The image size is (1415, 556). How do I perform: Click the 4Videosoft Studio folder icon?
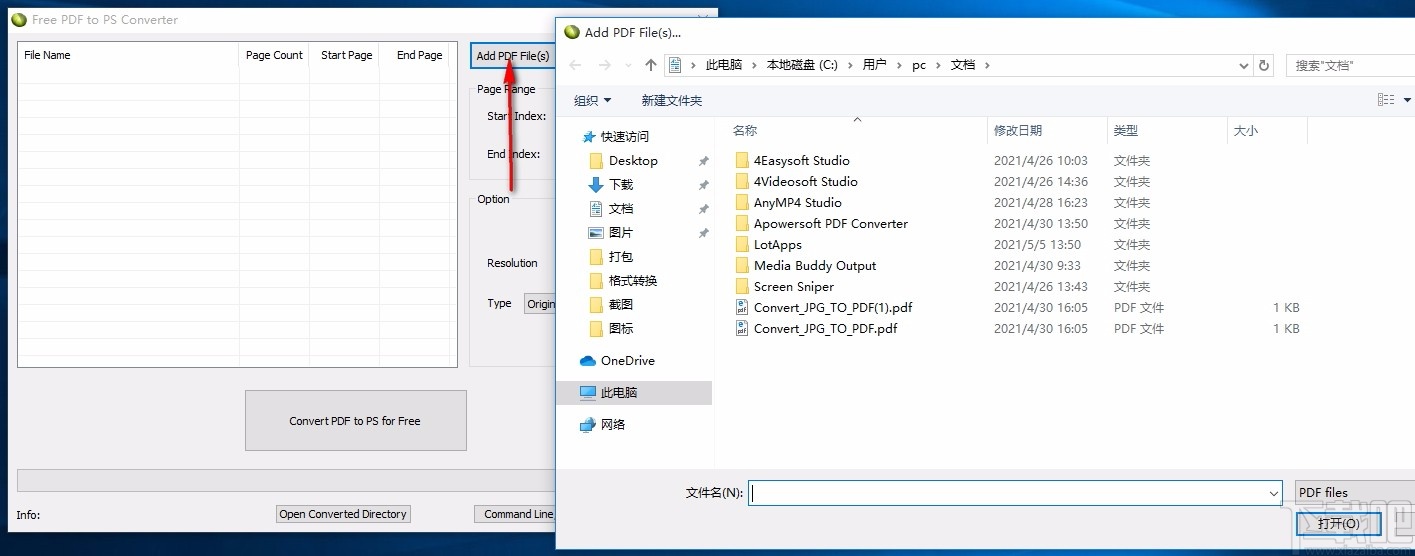[742, 181]
